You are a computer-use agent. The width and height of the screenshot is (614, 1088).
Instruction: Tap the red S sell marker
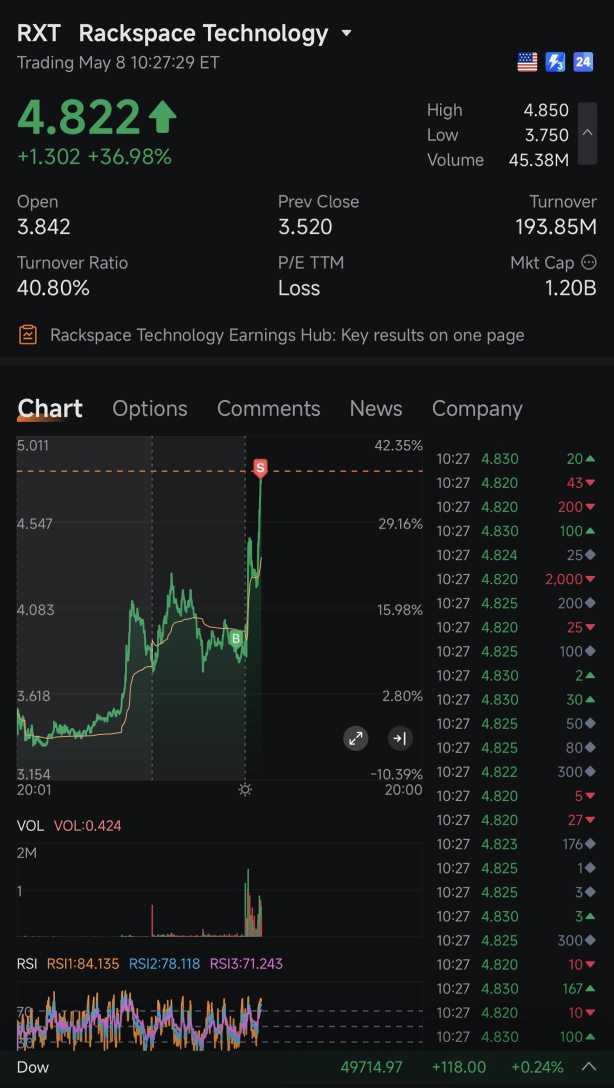tap(260, 468)
